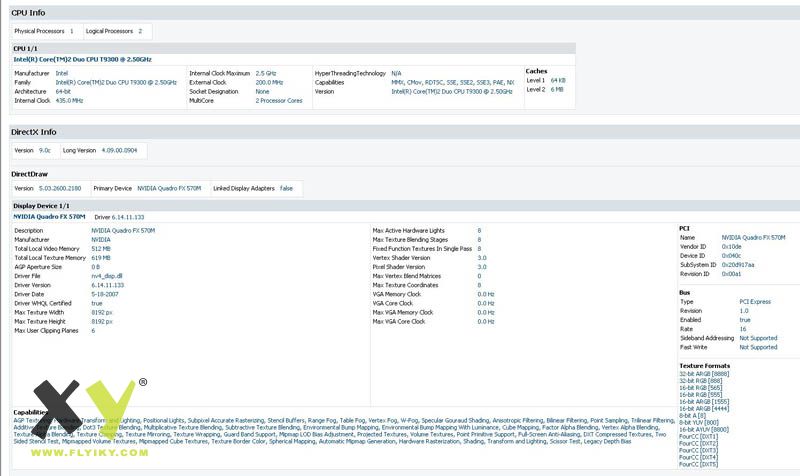Select the Pixel Shader Version value "3.0"

pos(482,267)
